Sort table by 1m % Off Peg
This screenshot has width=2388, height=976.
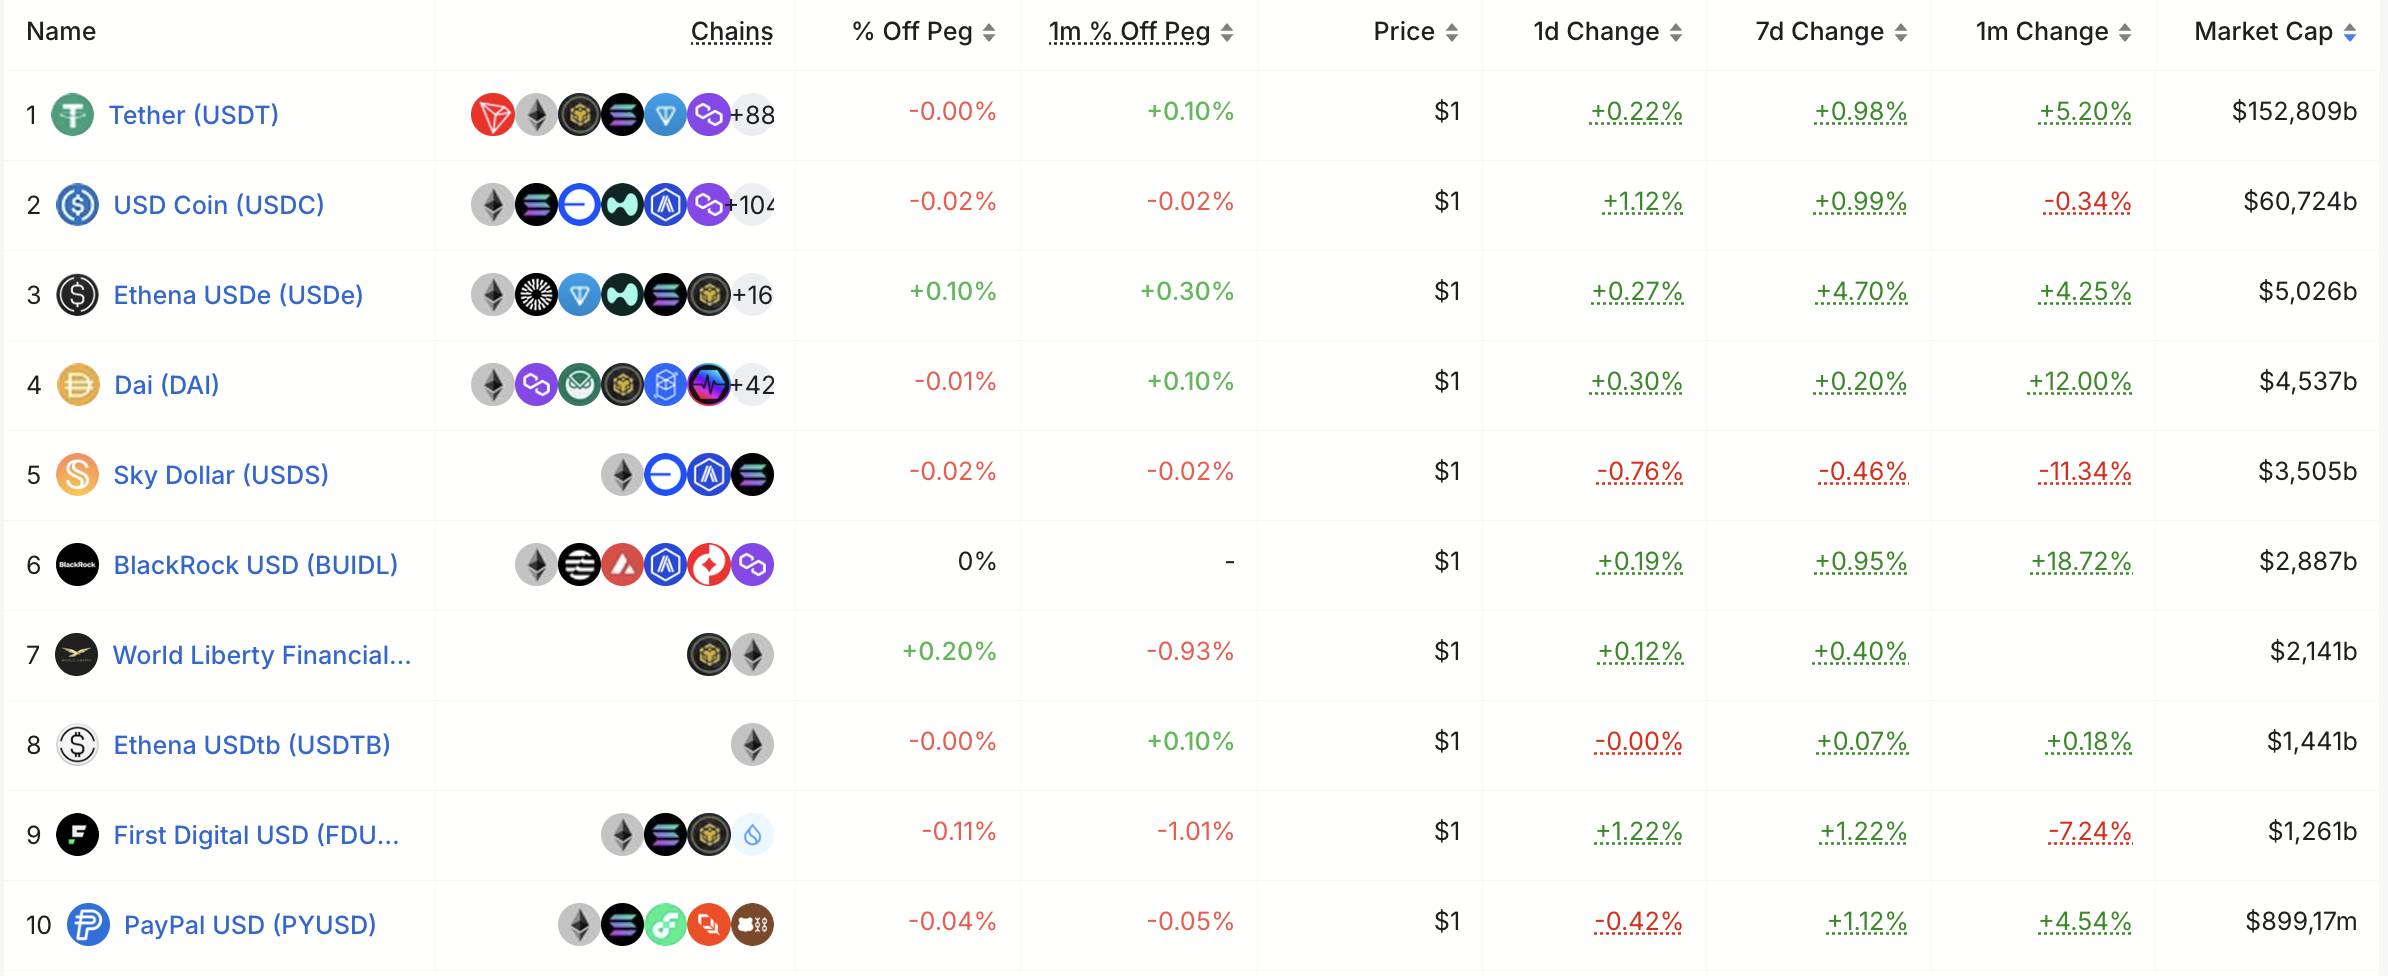(1140, 32)
